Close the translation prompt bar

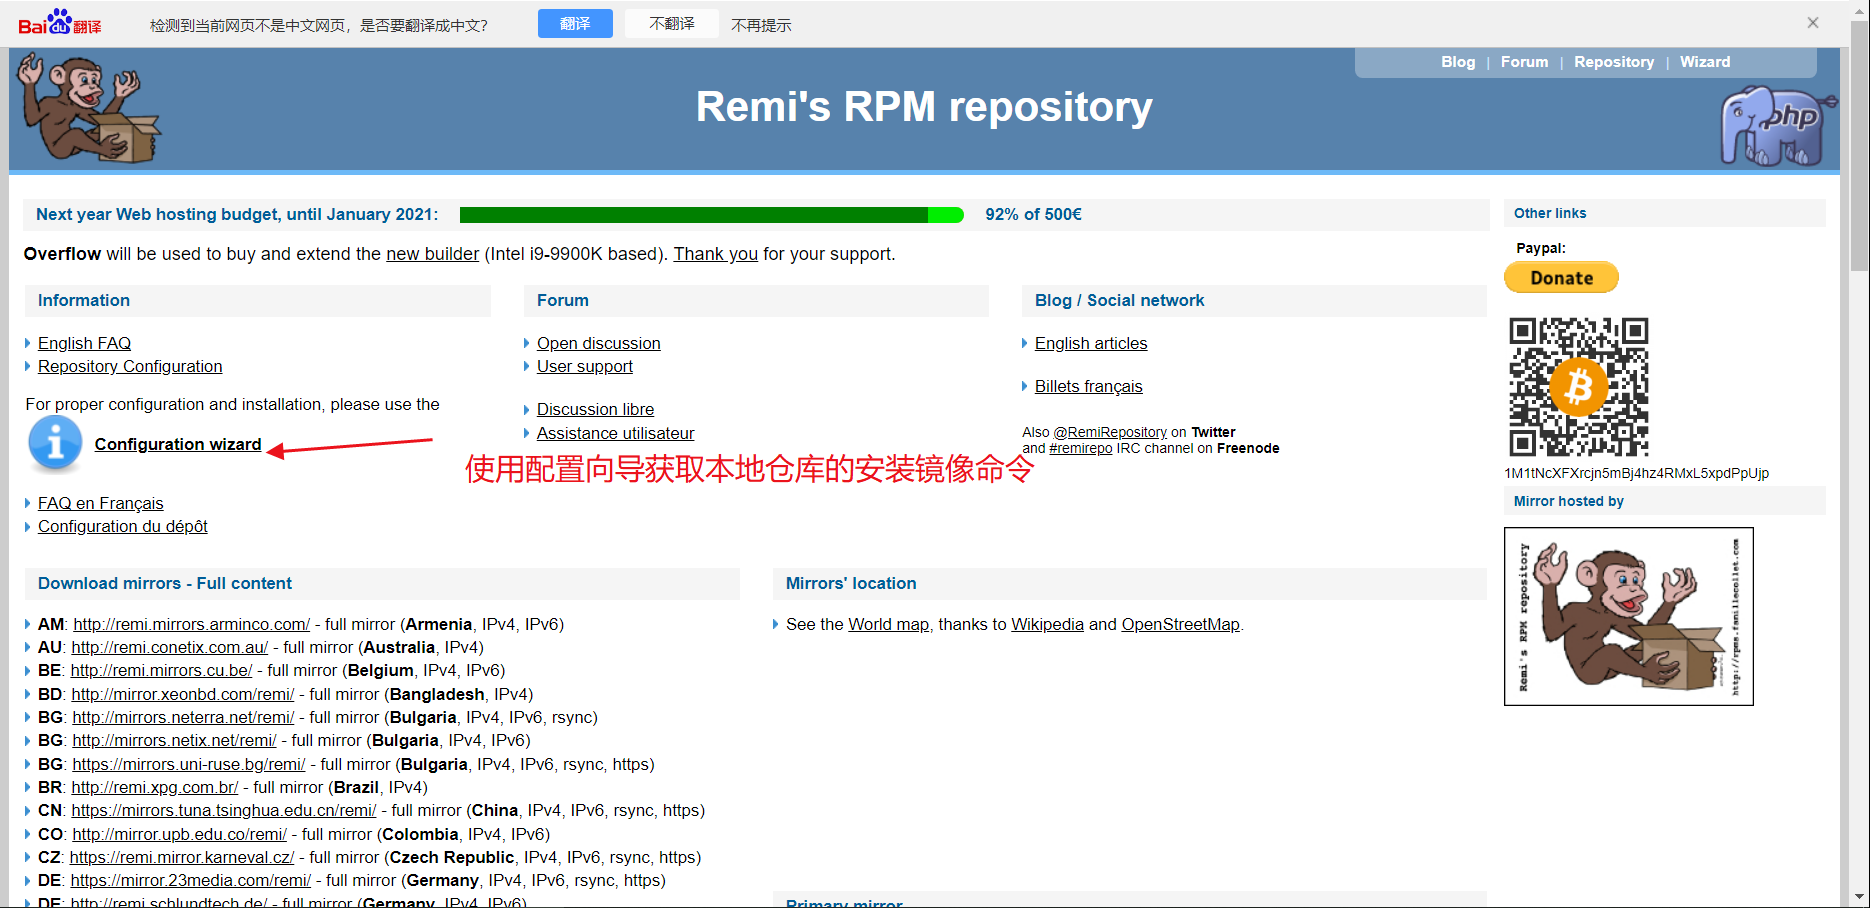[1813, 23]
